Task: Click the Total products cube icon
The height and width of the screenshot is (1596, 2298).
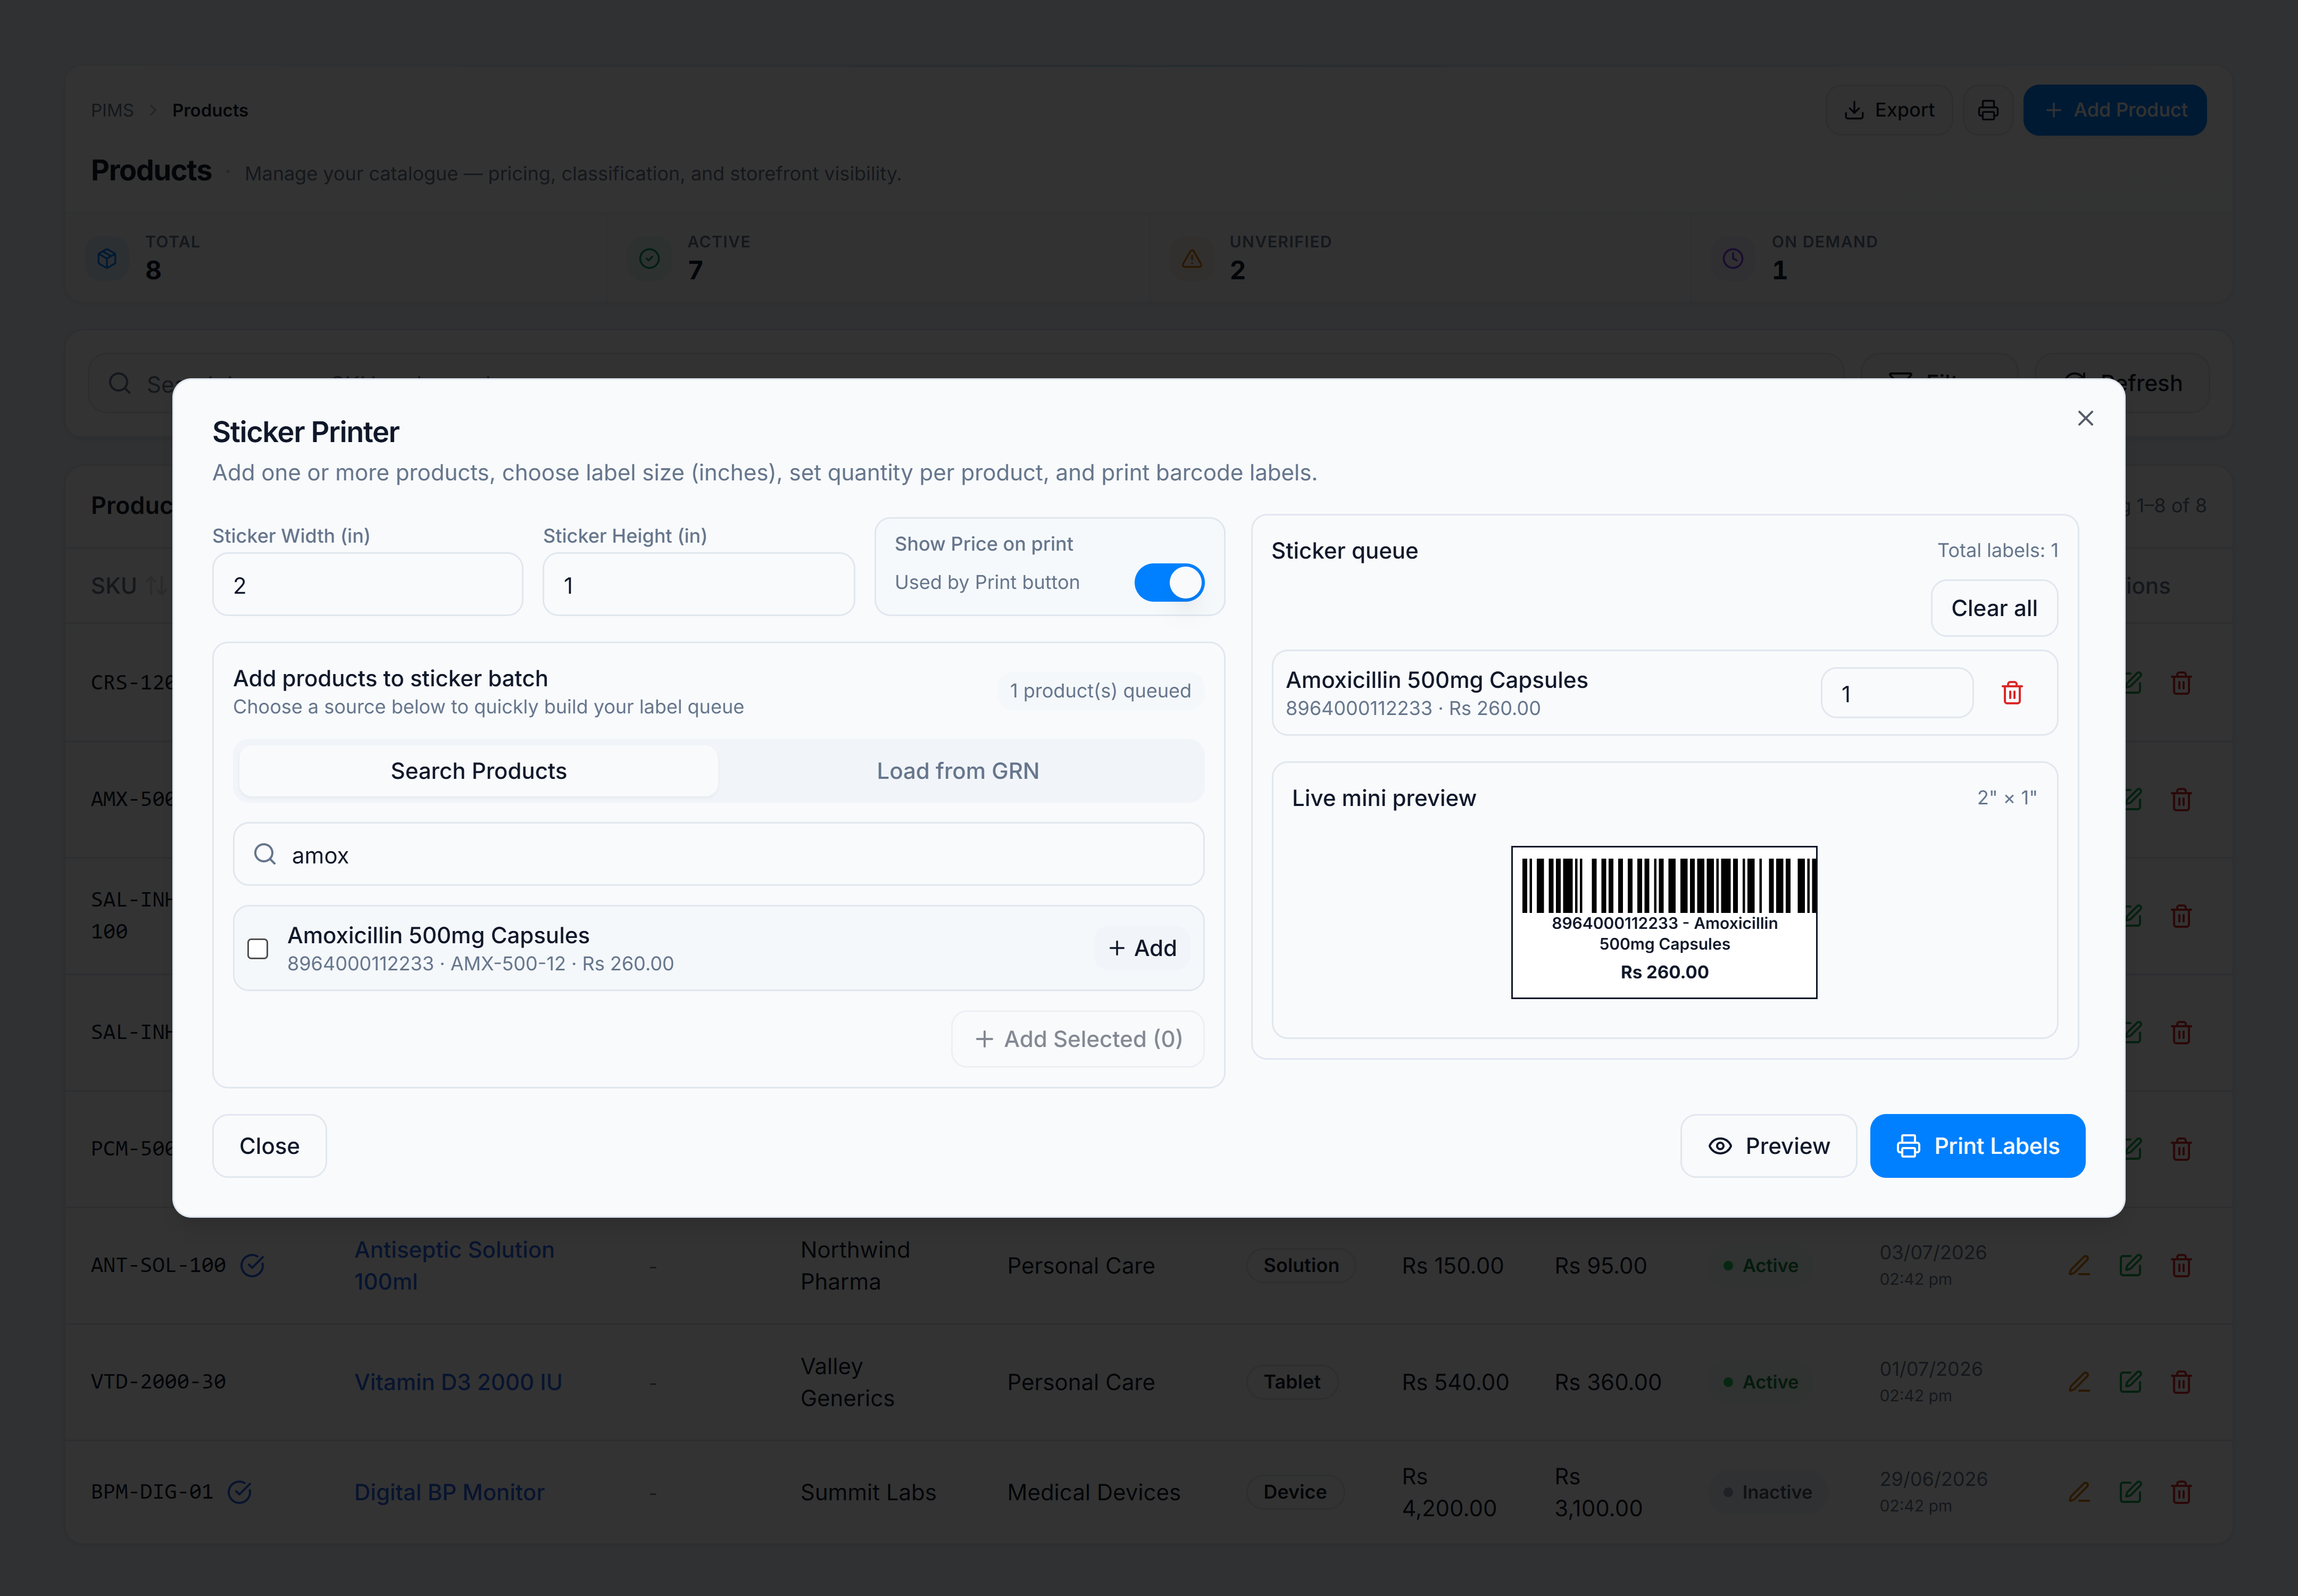Action: point(107,258)
